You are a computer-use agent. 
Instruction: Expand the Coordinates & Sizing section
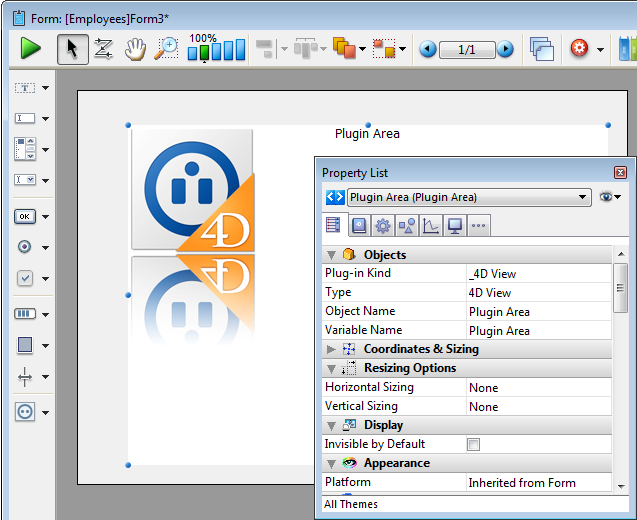pos(331,349)
